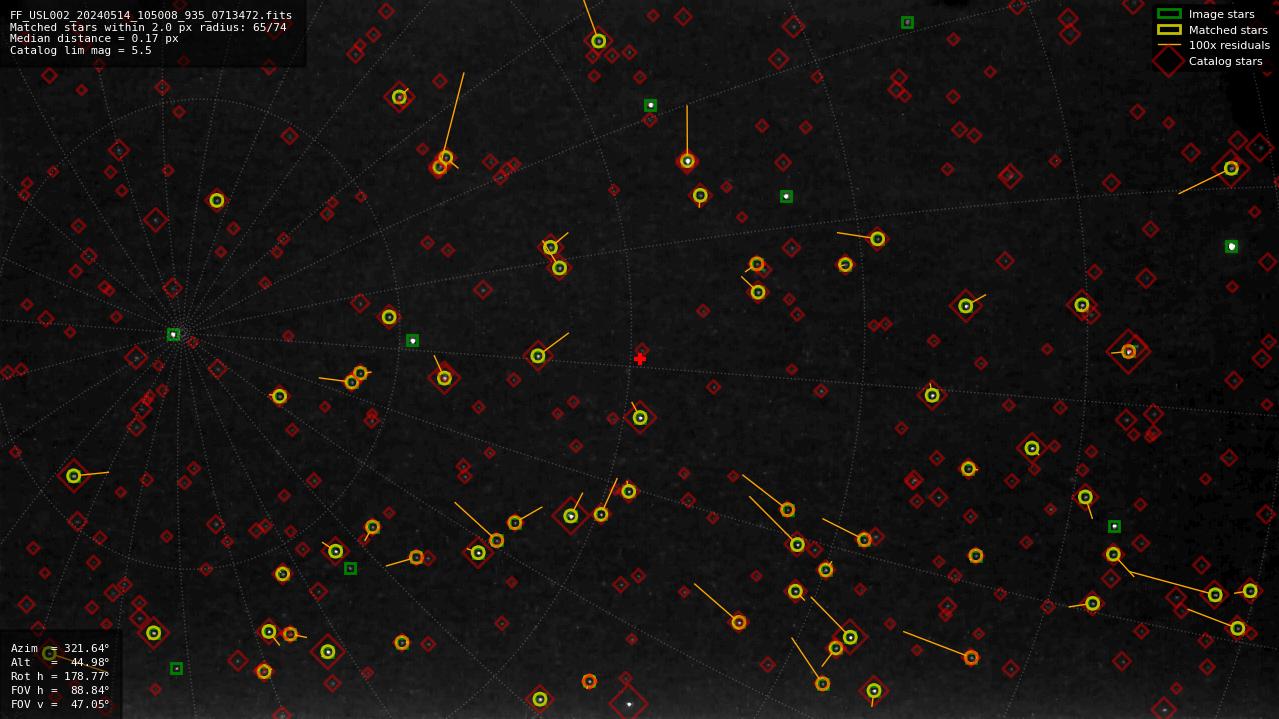This screenshot has width=1279, height=719.
Task: Click the red cross field-center marker
Action: click(640, 359)
